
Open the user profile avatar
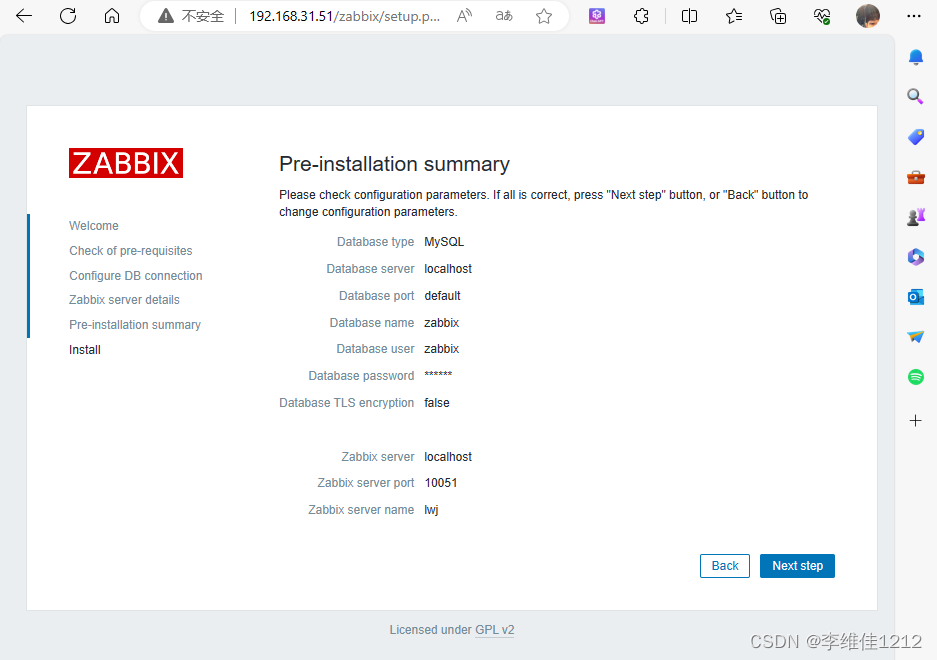pyautogui.click(x=868, y=16)
